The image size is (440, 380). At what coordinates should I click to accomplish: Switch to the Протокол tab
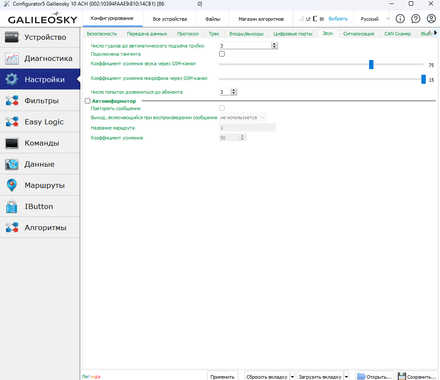[x=188, y=34]
